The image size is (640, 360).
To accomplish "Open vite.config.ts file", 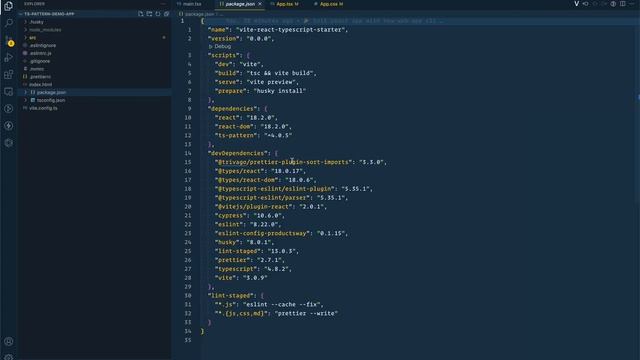I will tap(43, 108).
